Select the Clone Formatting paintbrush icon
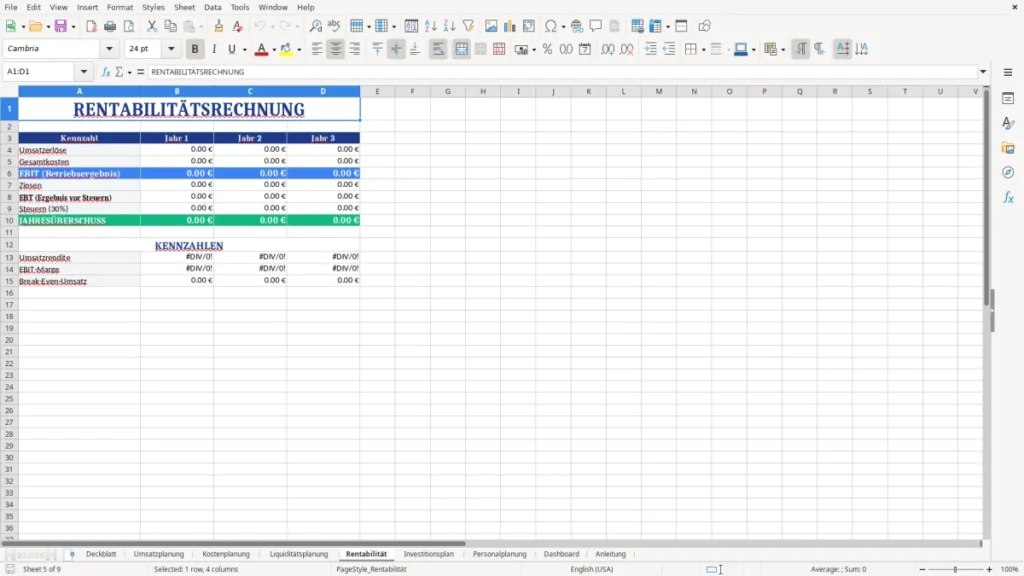 tap(219, 26)
